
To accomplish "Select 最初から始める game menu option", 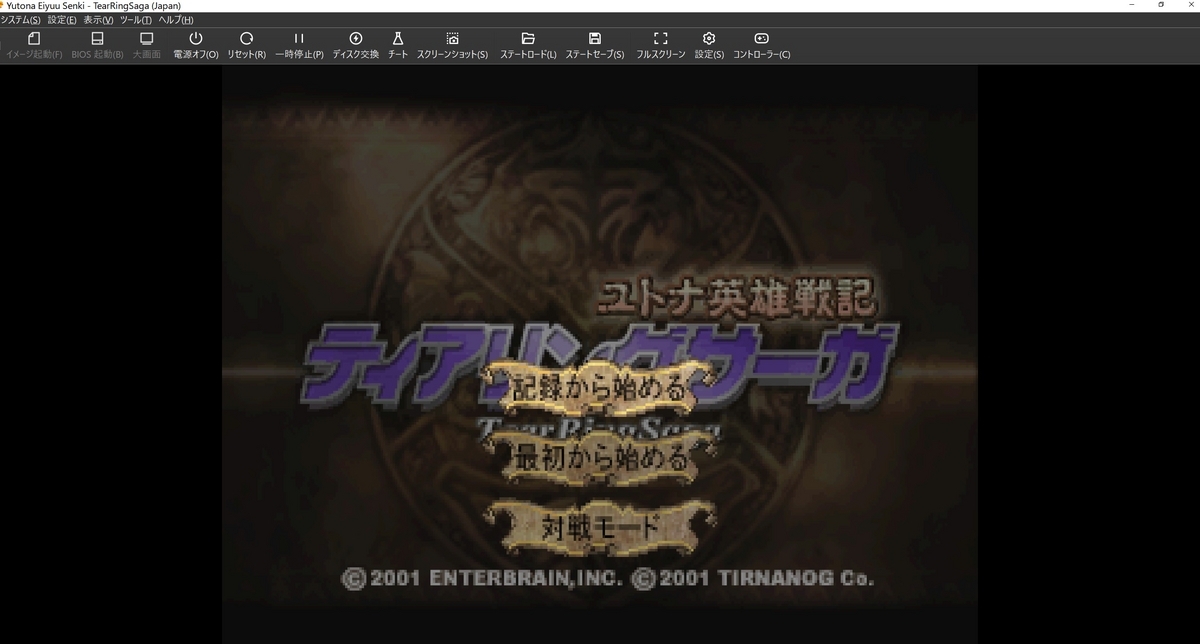I will 599,460.
